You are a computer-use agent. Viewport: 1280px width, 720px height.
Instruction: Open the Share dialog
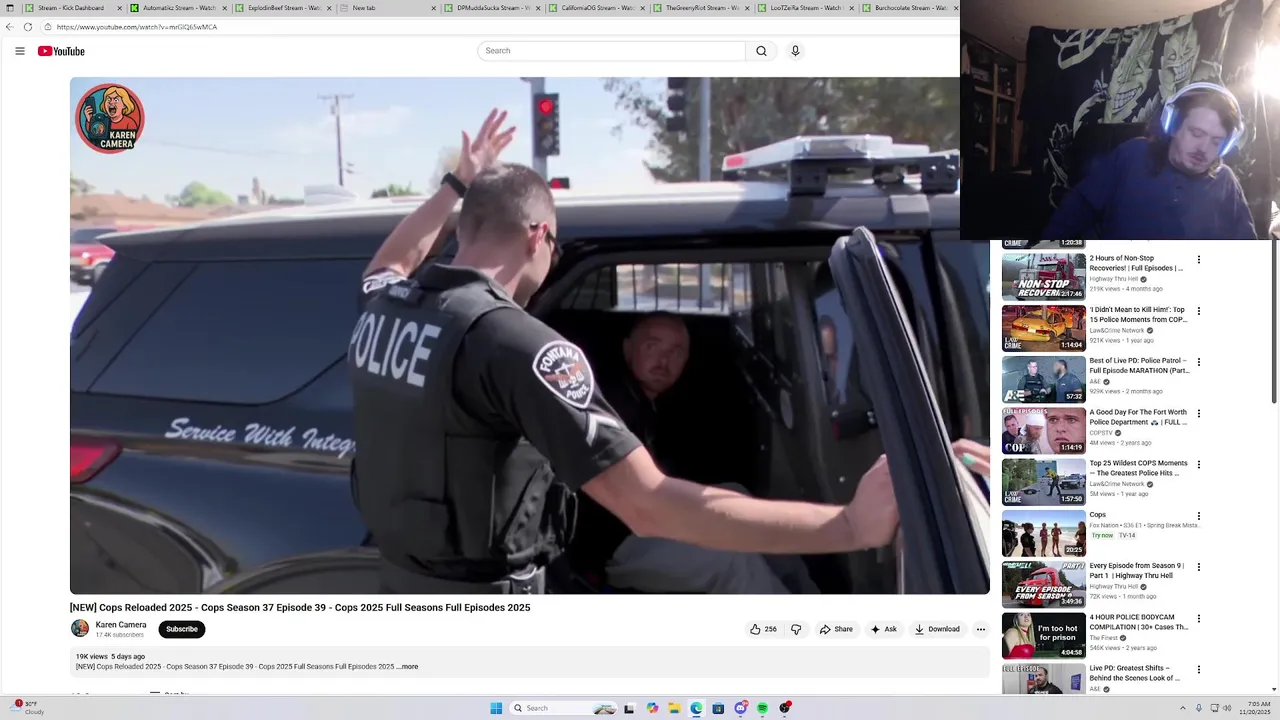pos(836,629)
